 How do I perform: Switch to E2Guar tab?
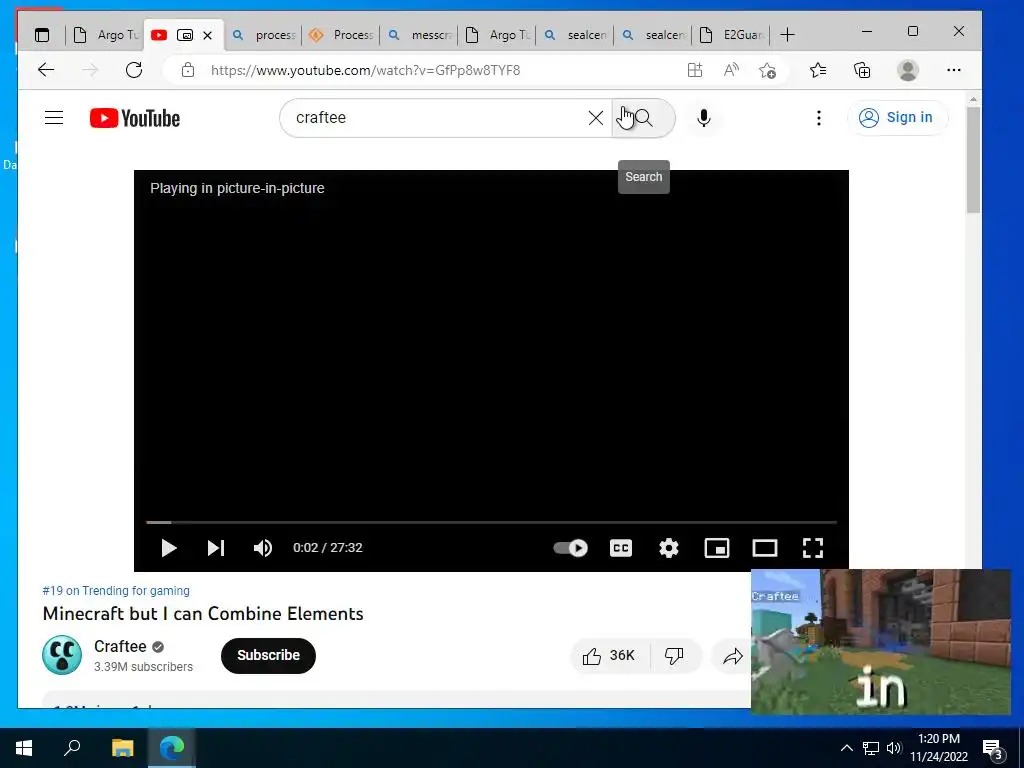pyautogui.click(x=731, y=35)
